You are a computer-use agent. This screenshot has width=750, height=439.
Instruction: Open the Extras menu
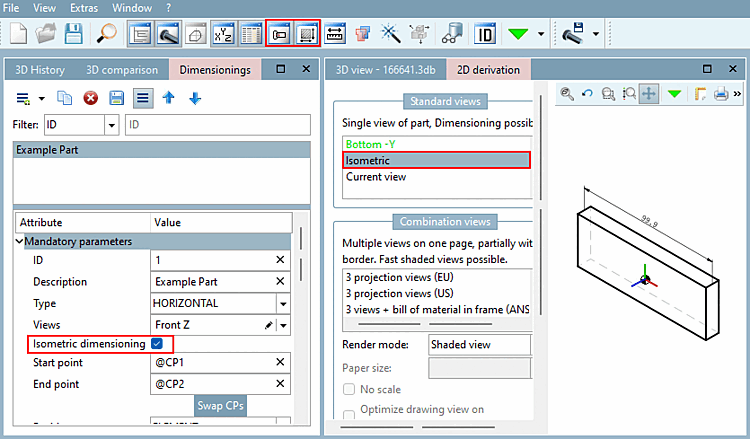[x=84, y=8]
